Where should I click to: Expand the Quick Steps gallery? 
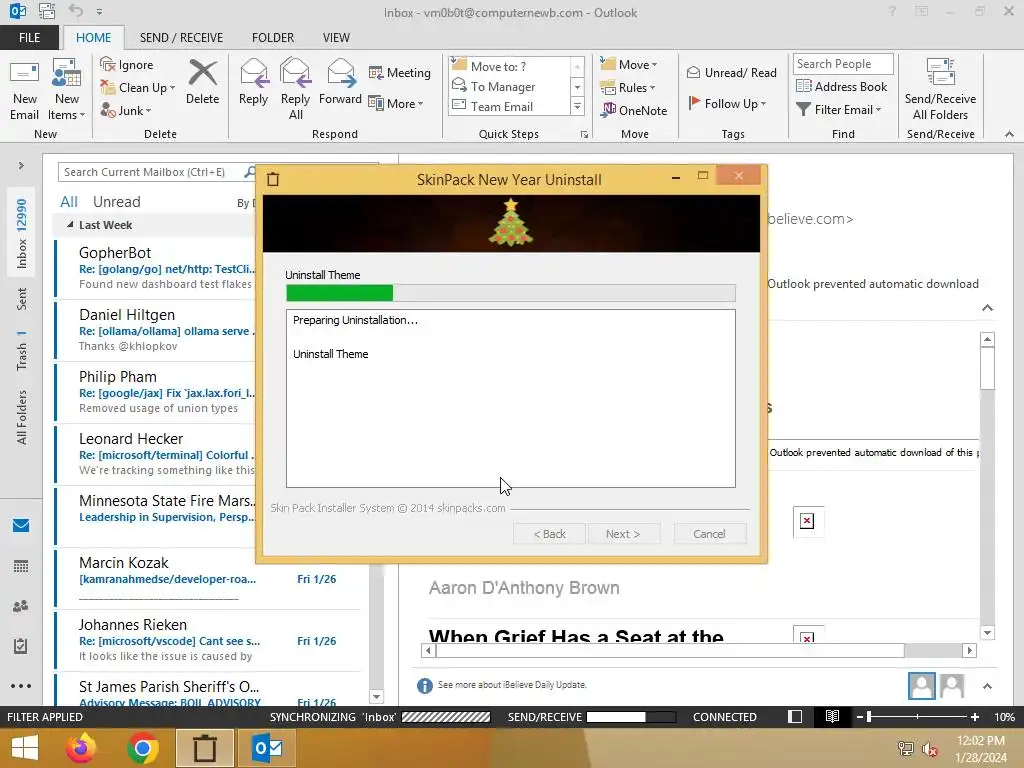[577, 107]
